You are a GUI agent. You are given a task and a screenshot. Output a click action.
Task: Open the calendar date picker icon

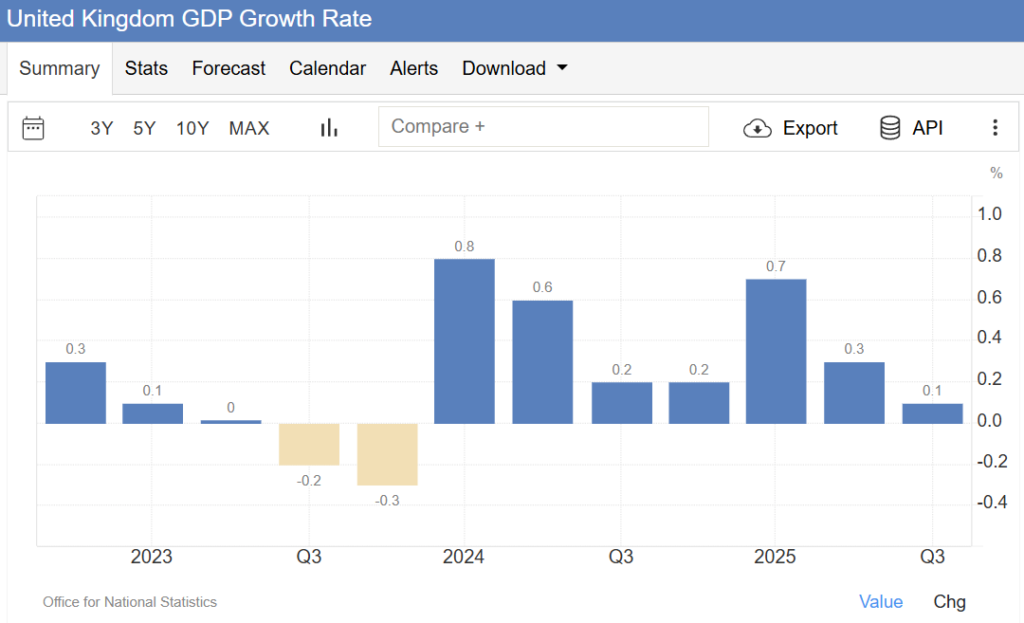[33, 128]
